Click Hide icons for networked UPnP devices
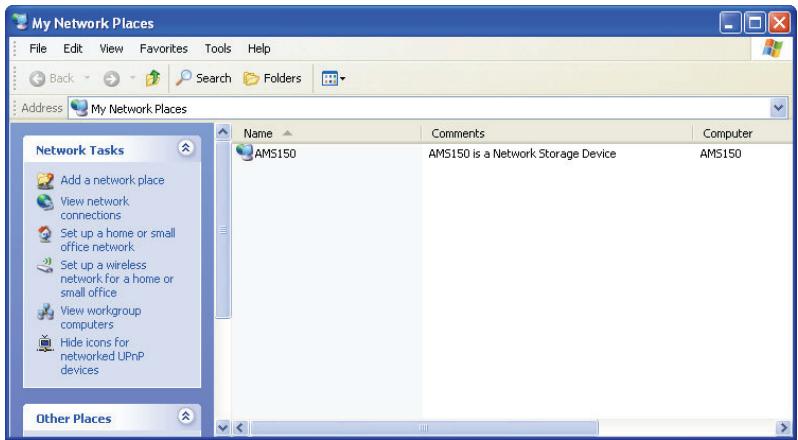The image size is (798, 440). pos(102,356)
